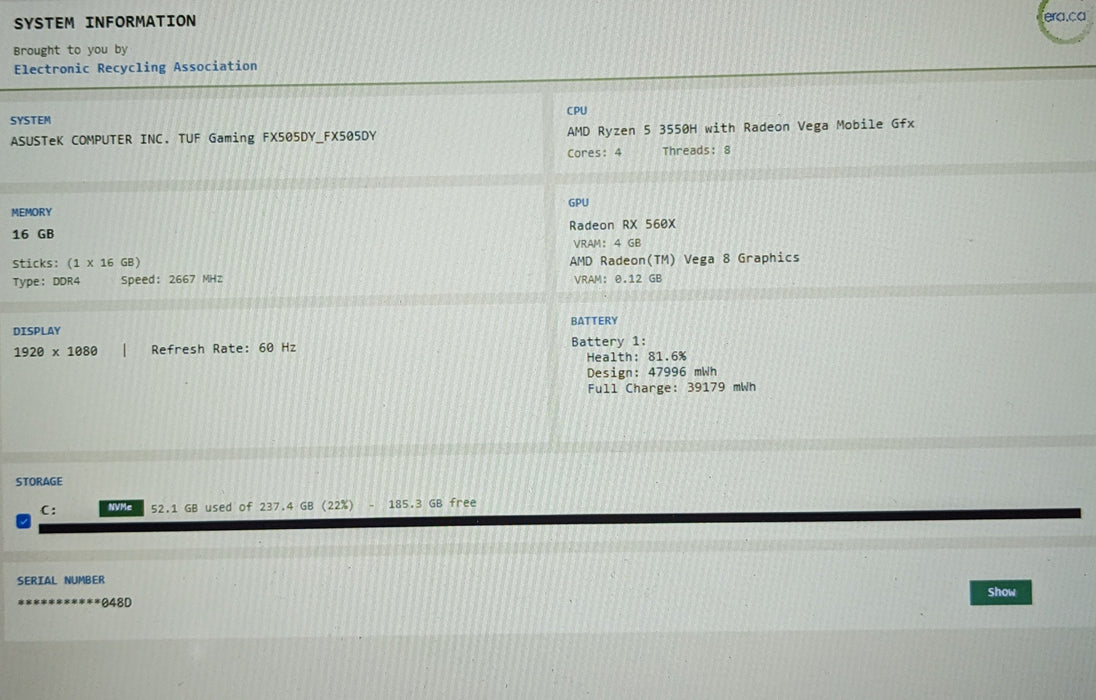1096x700 pixels.
Task: Select the 'Health: 81.6%' battery value
Action: (636, 357)
